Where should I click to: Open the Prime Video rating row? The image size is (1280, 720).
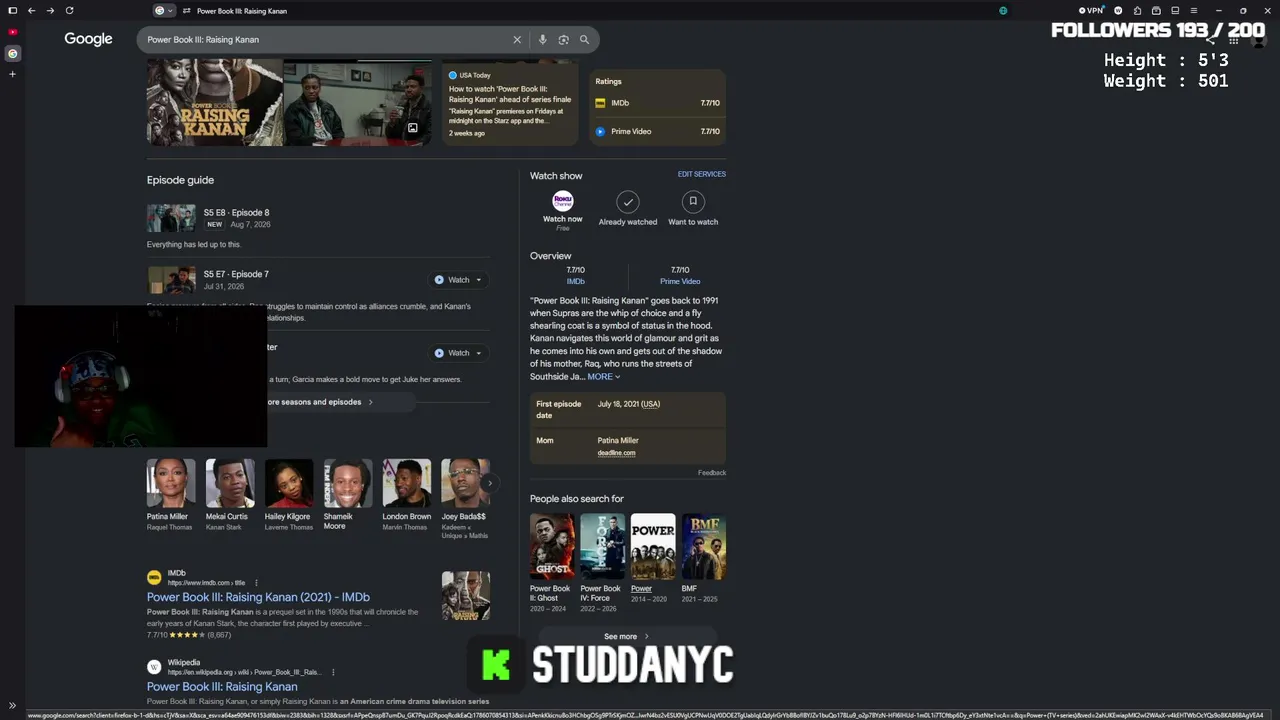(x=657, y=131)
